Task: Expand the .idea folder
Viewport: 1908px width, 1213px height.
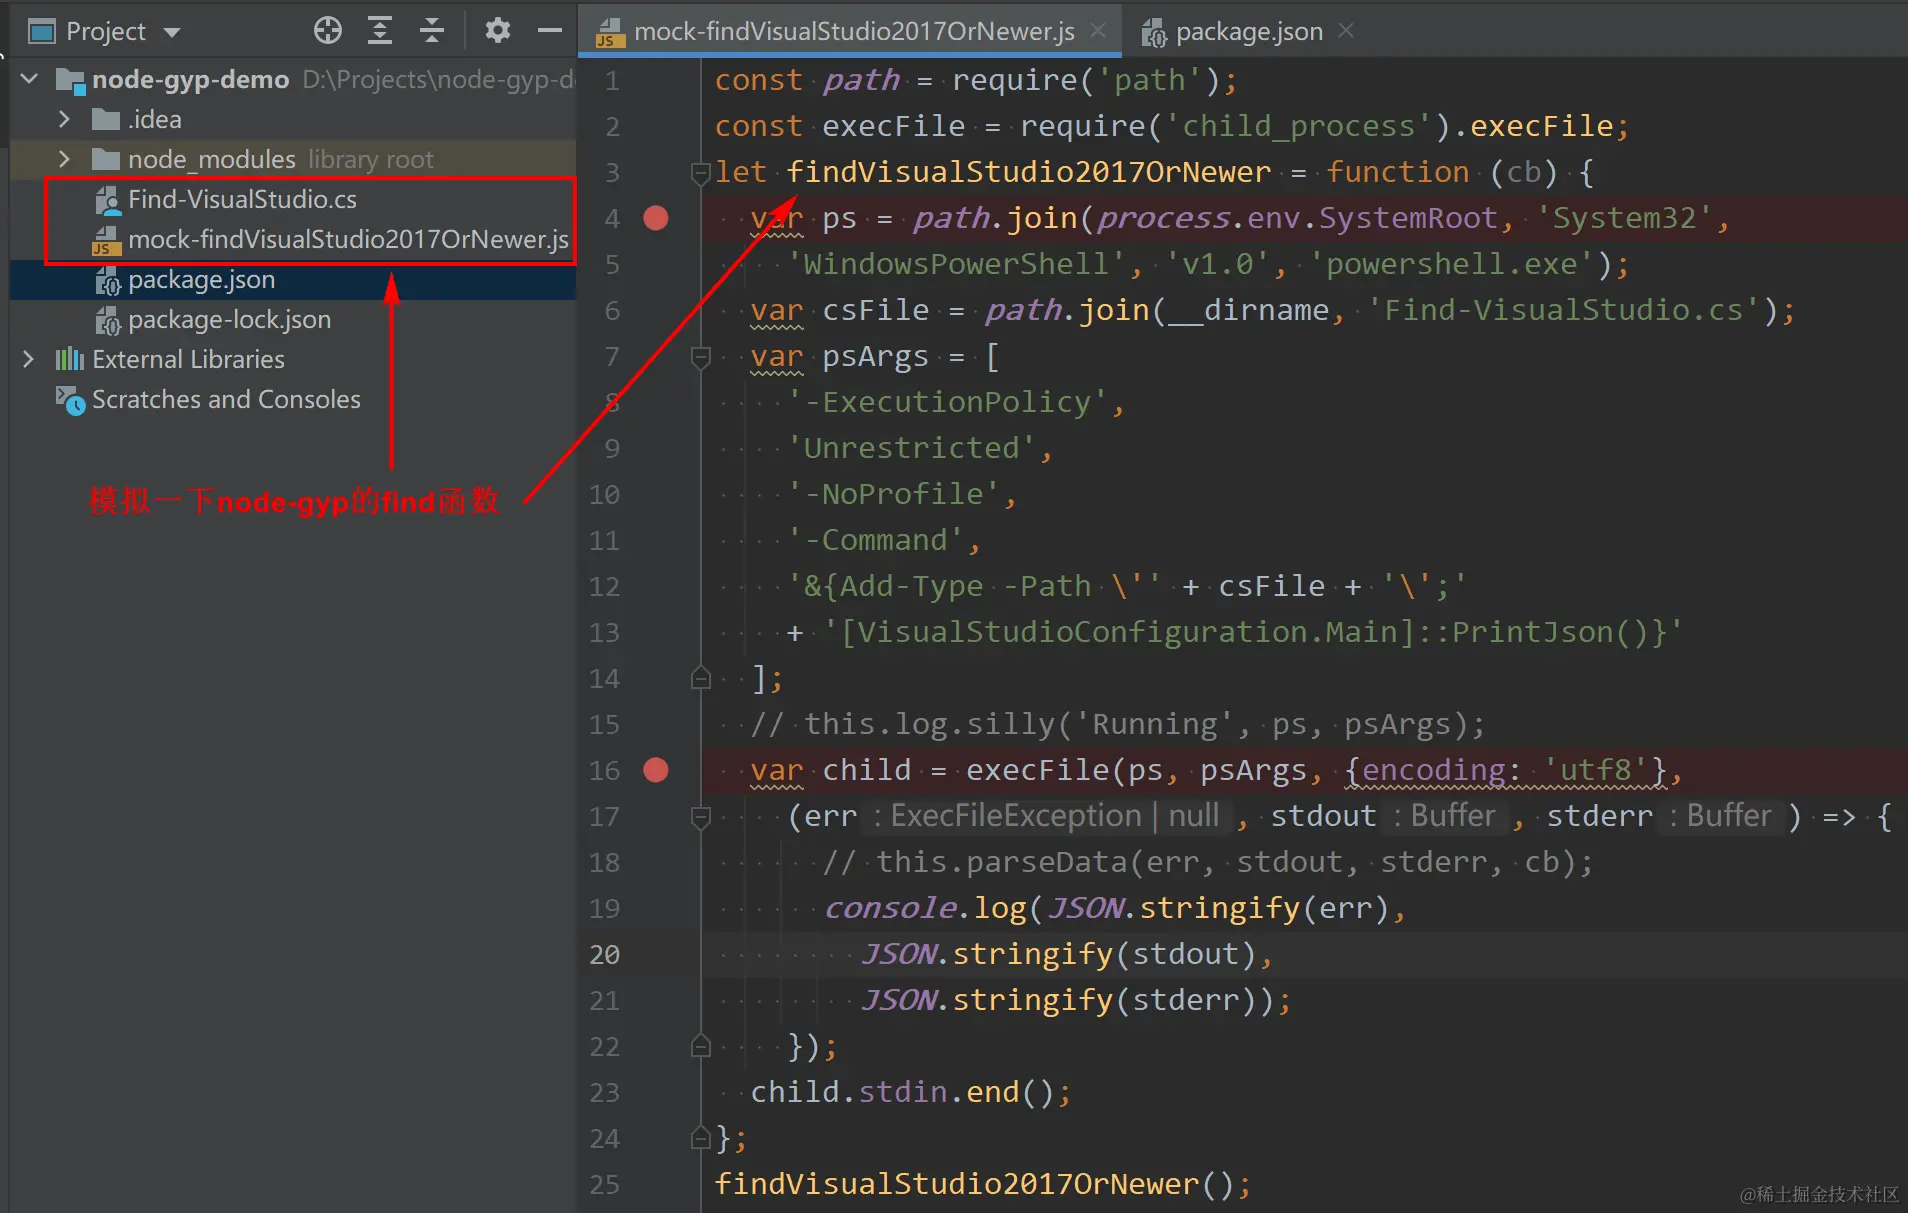Action: coord(64,119)
